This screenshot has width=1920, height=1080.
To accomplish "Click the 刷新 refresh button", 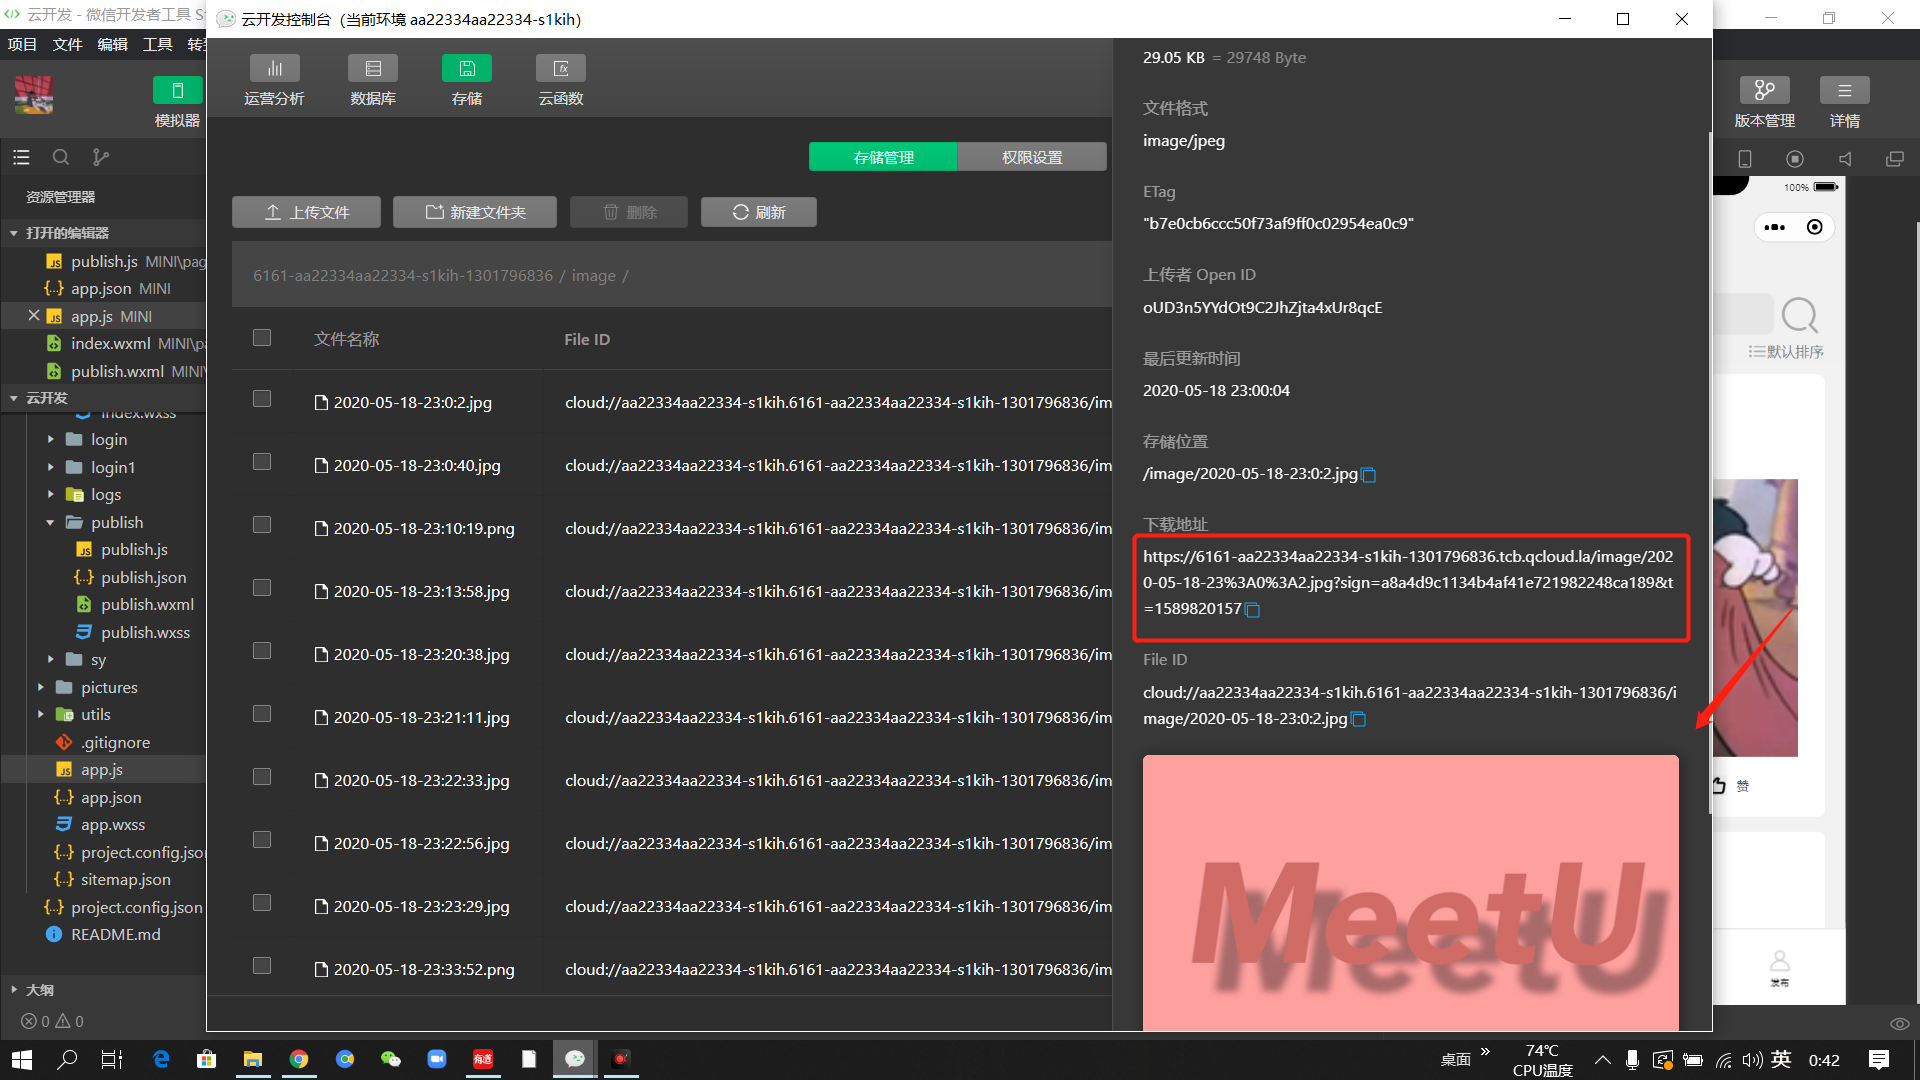I will tap(759, 212).
